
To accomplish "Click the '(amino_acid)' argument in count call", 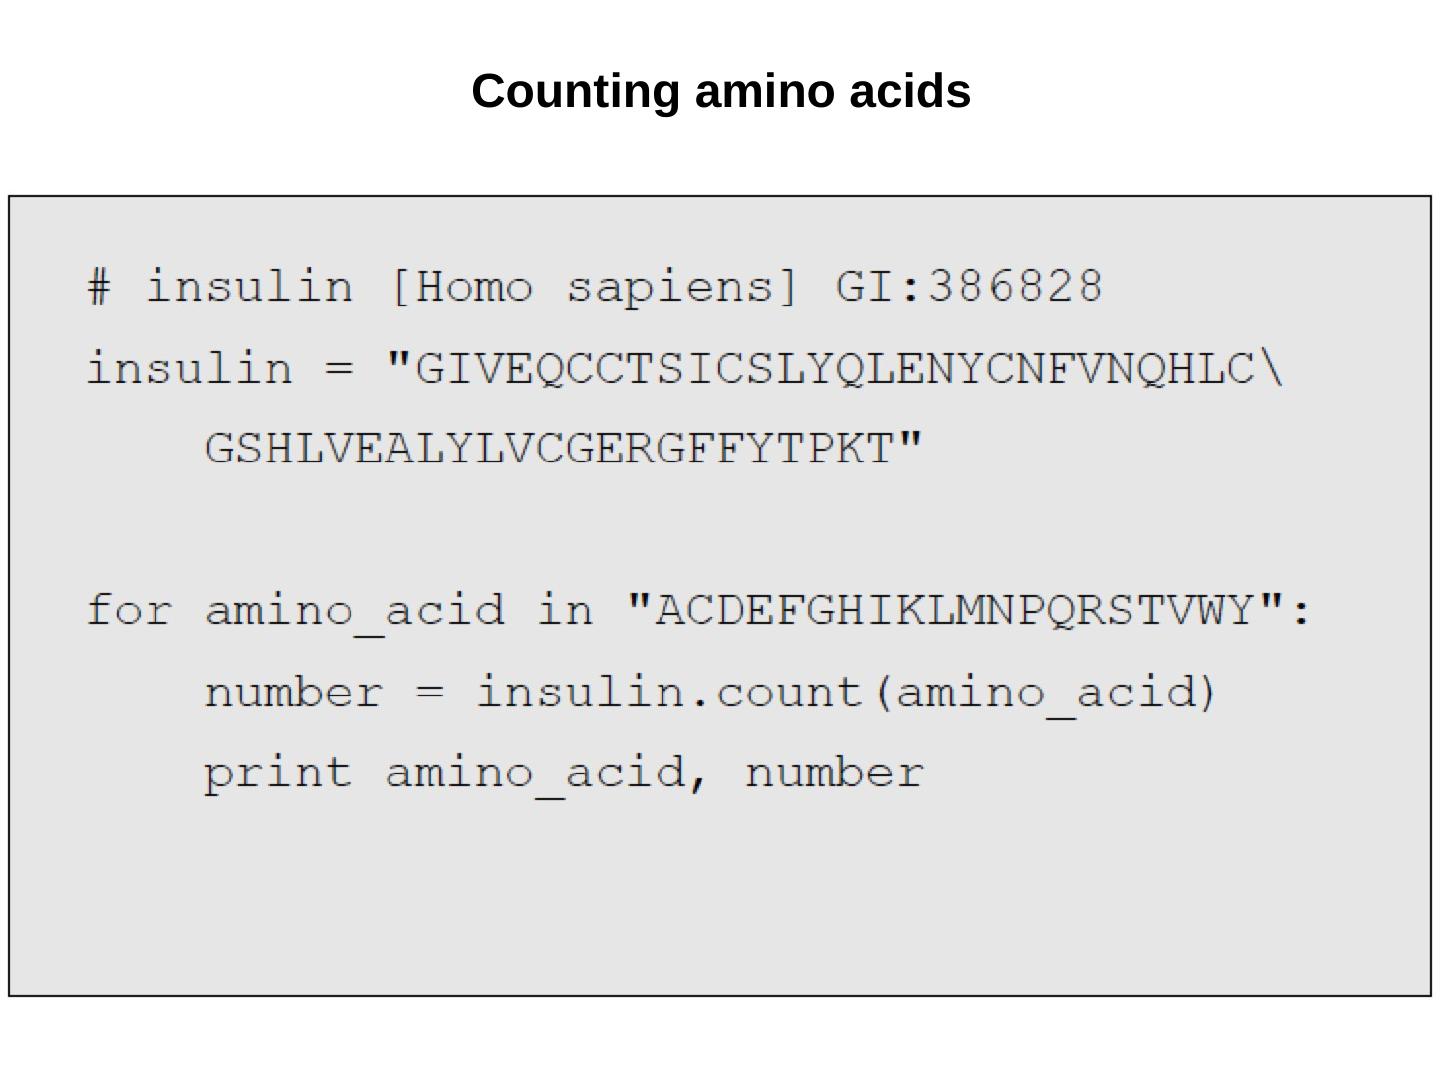I will (x=1046, y=692).
